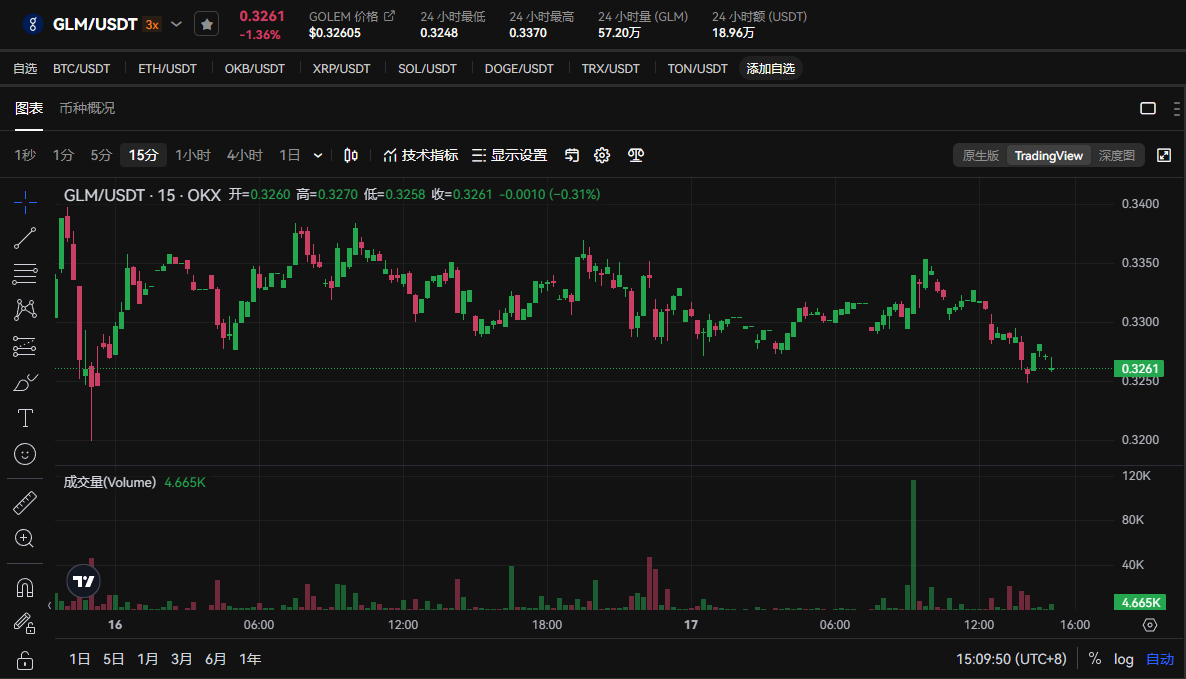Toggle percent scale on price axis
Image resolution: width=1186 pixels, height=679 pixels.
1095,659
